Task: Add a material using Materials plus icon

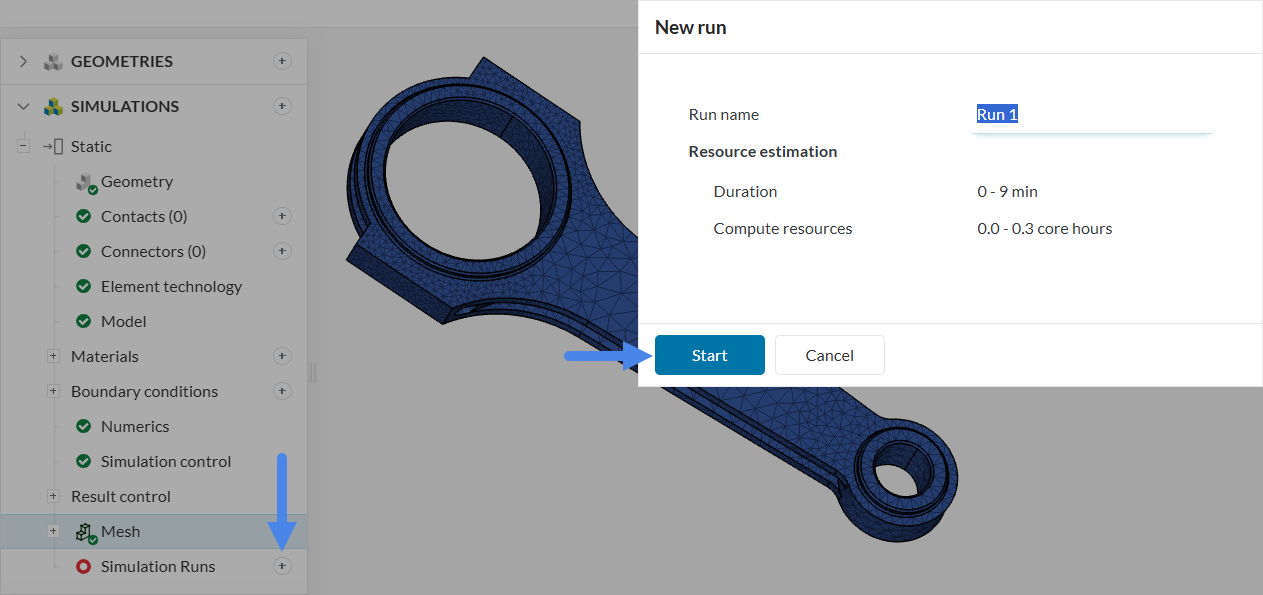Action: click(282, 356)
